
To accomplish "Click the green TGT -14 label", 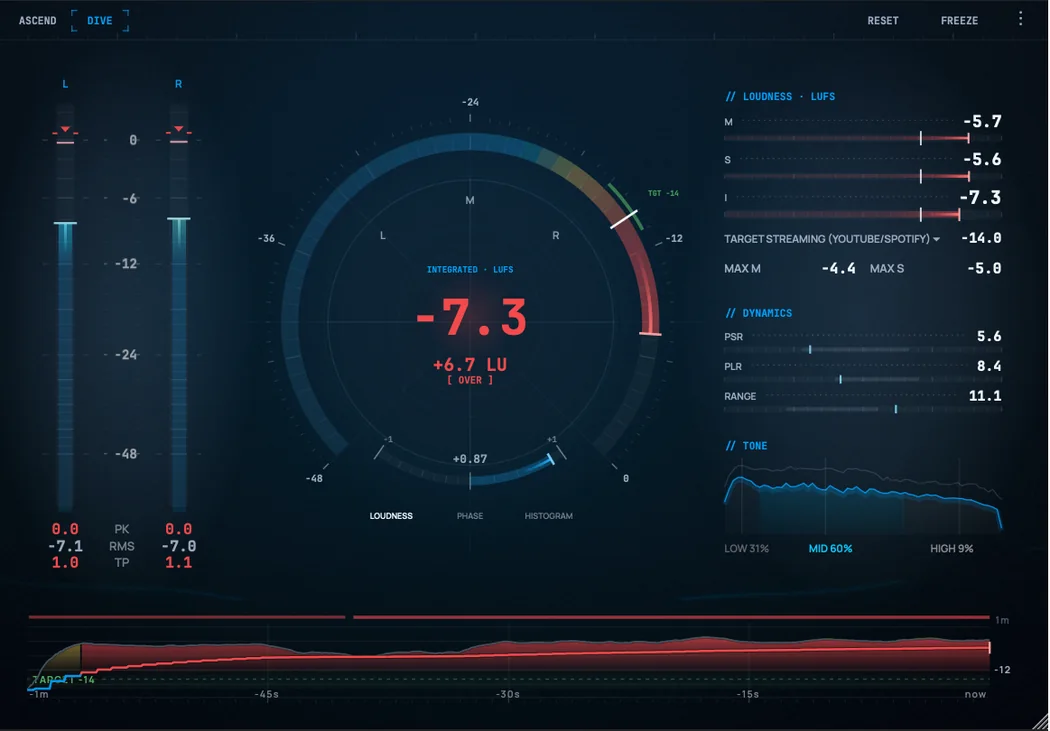I will click(664, 193).
